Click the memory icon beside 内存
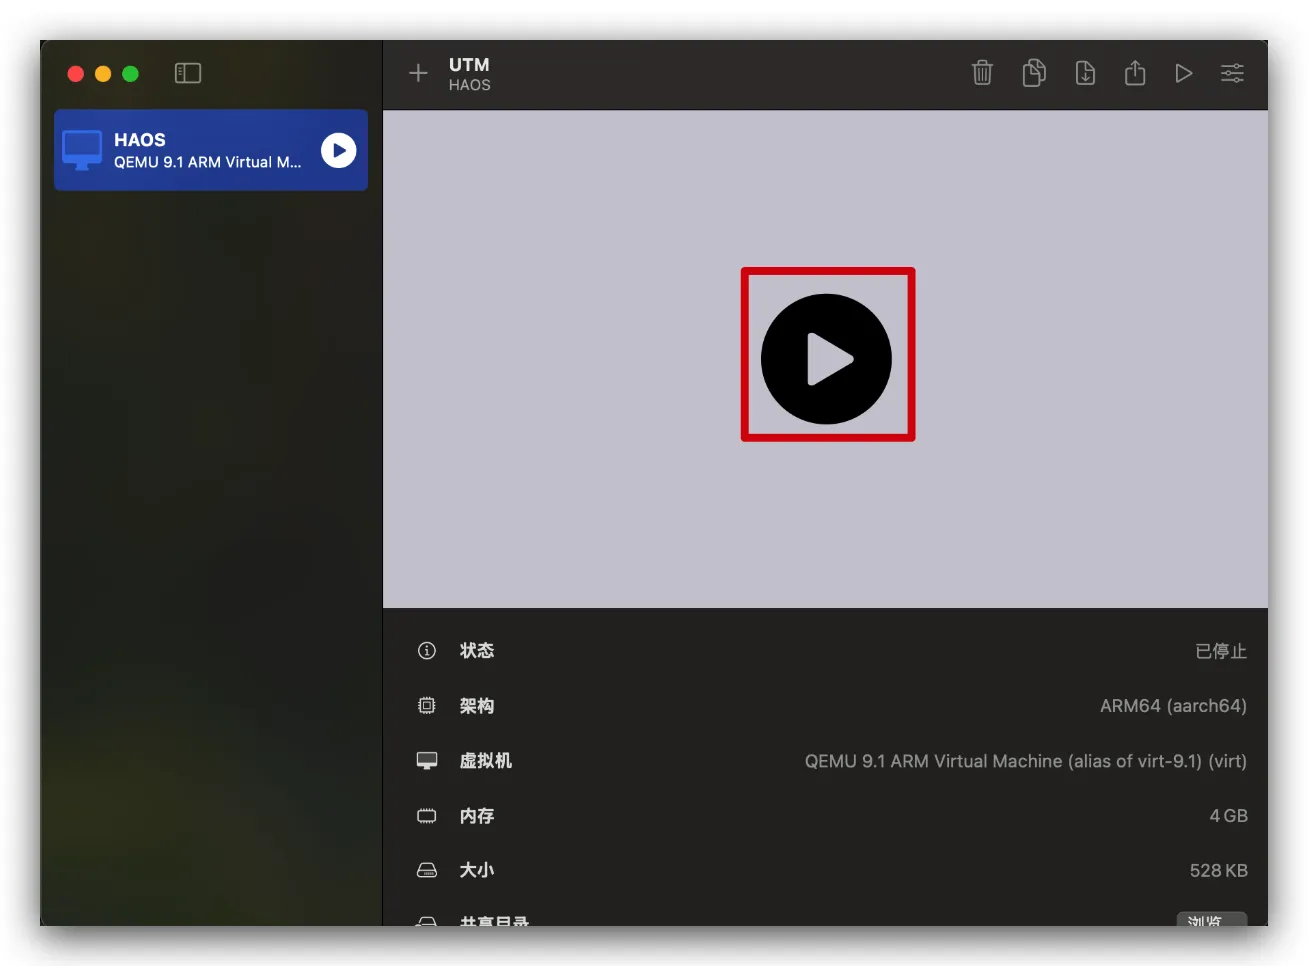The image size is (1308, 966). (x=427, y=816)
